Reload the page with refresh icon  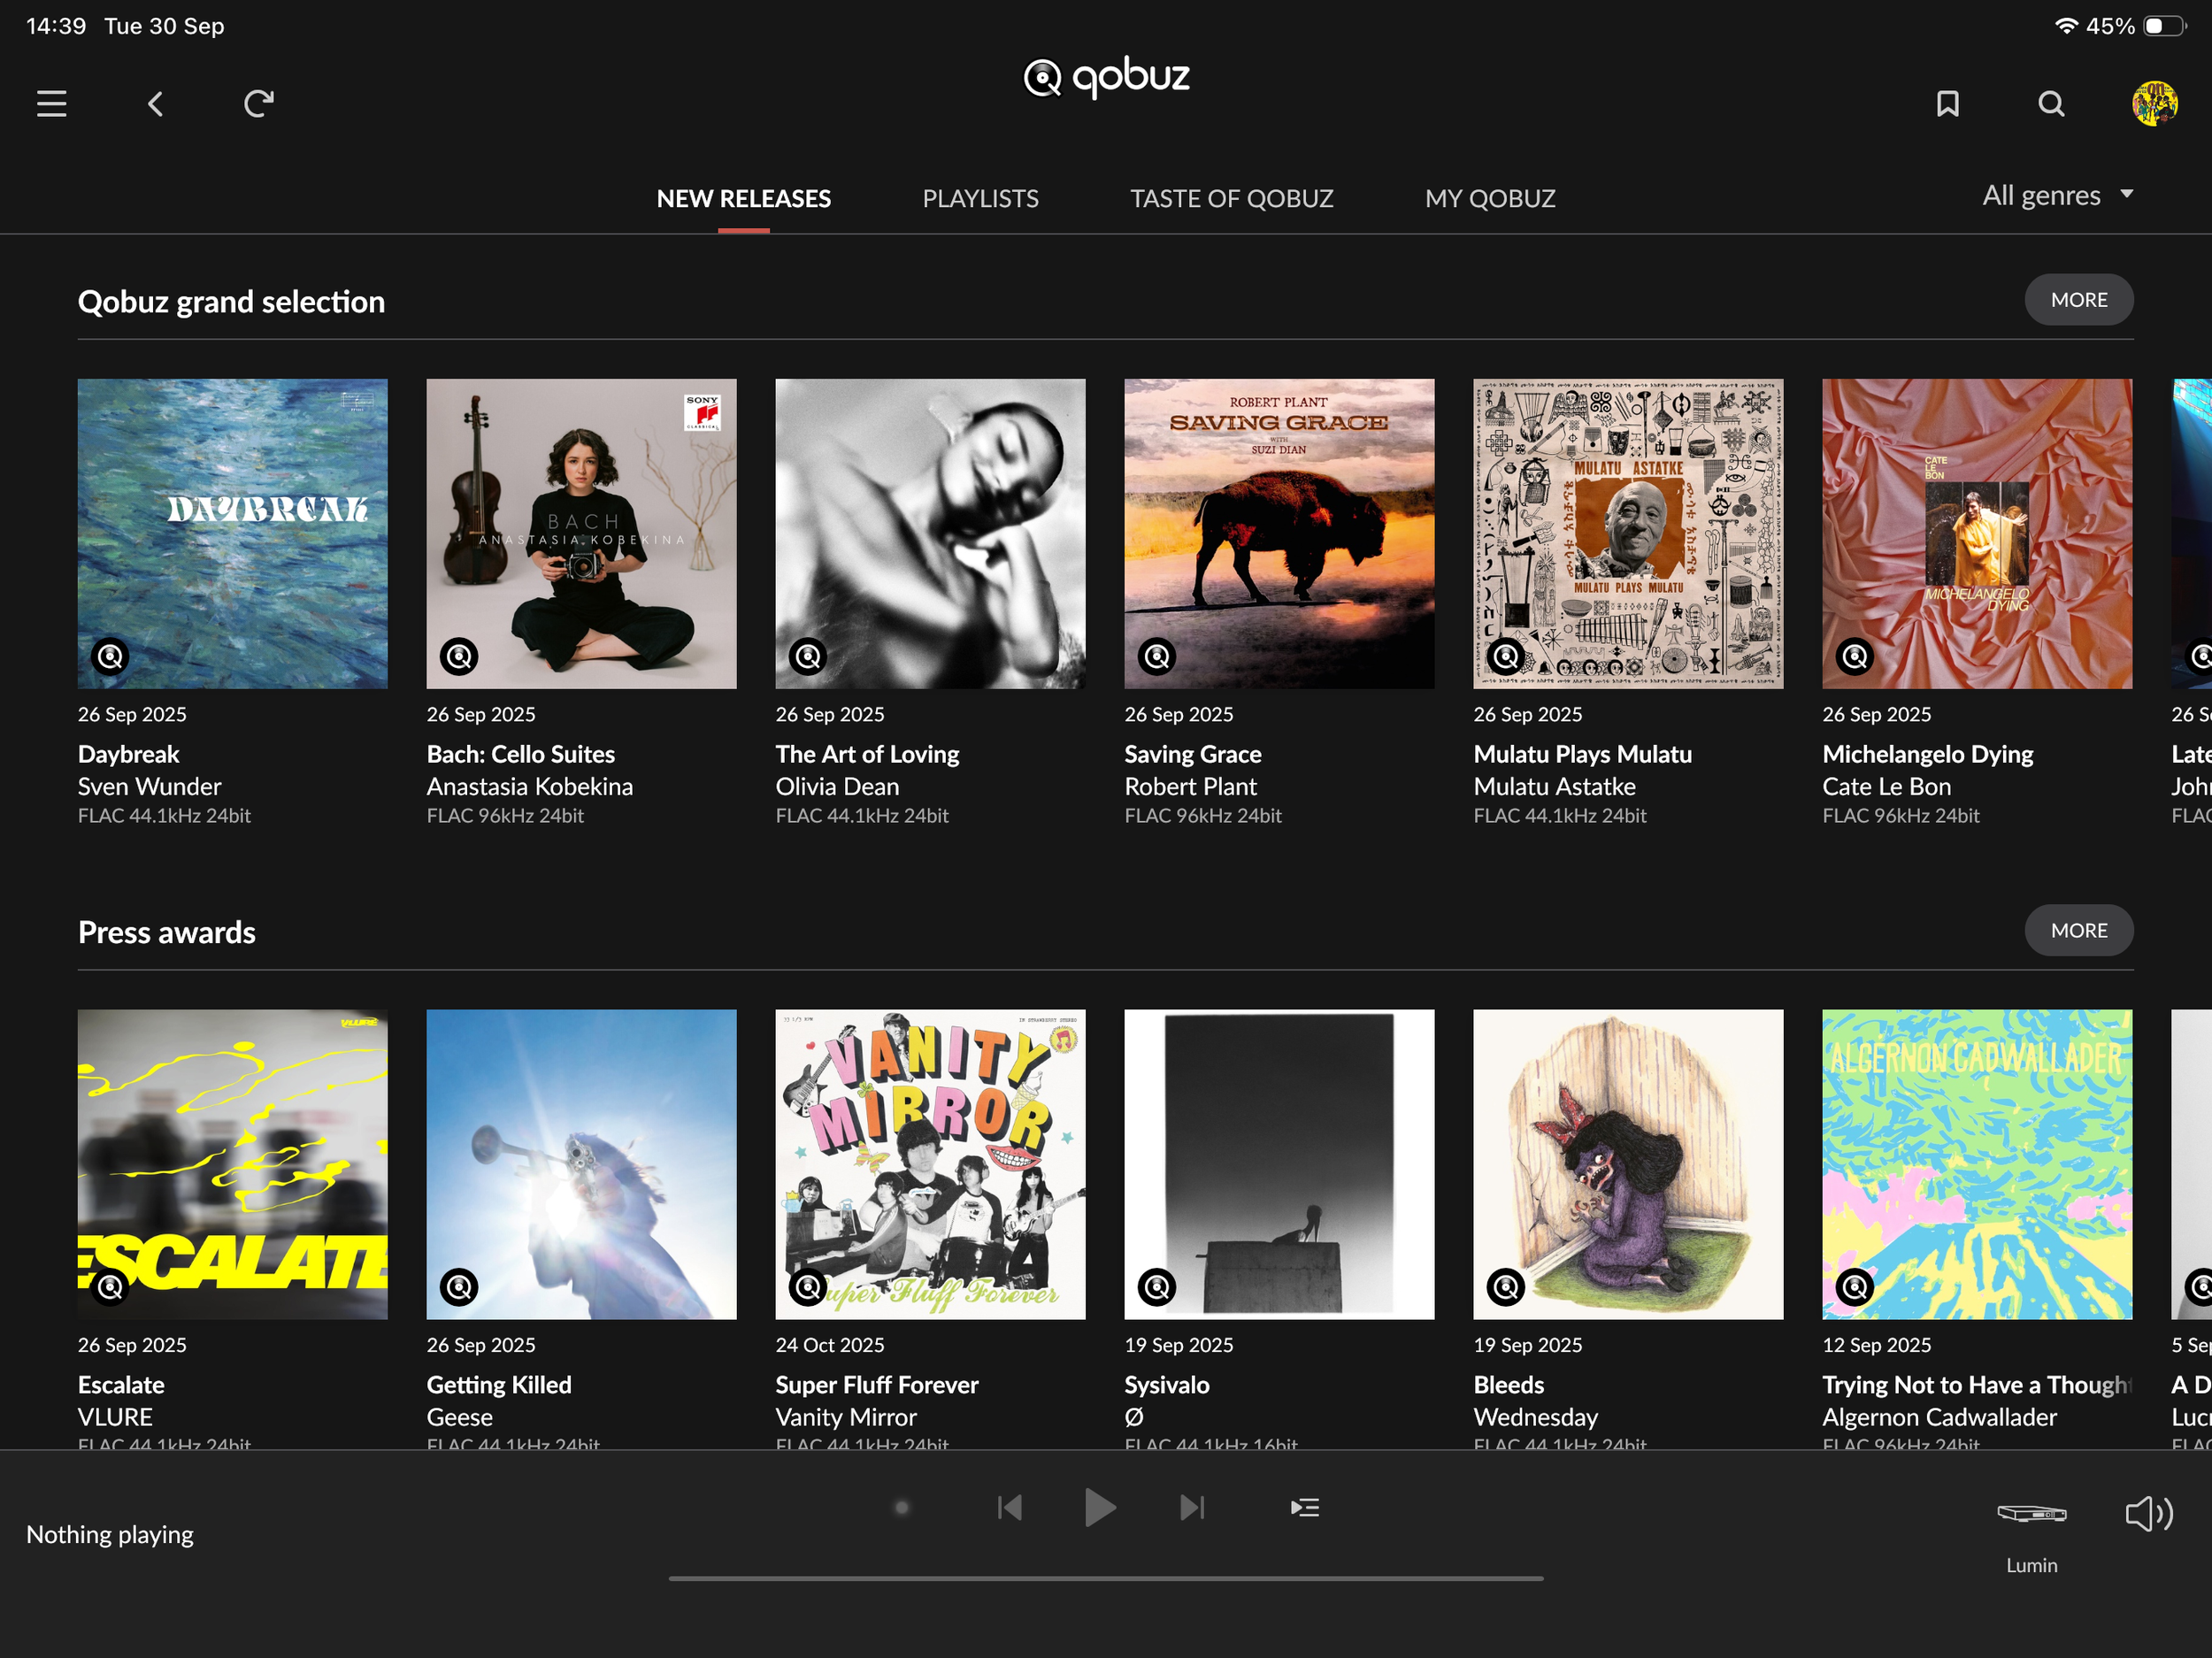coord(259,104)
